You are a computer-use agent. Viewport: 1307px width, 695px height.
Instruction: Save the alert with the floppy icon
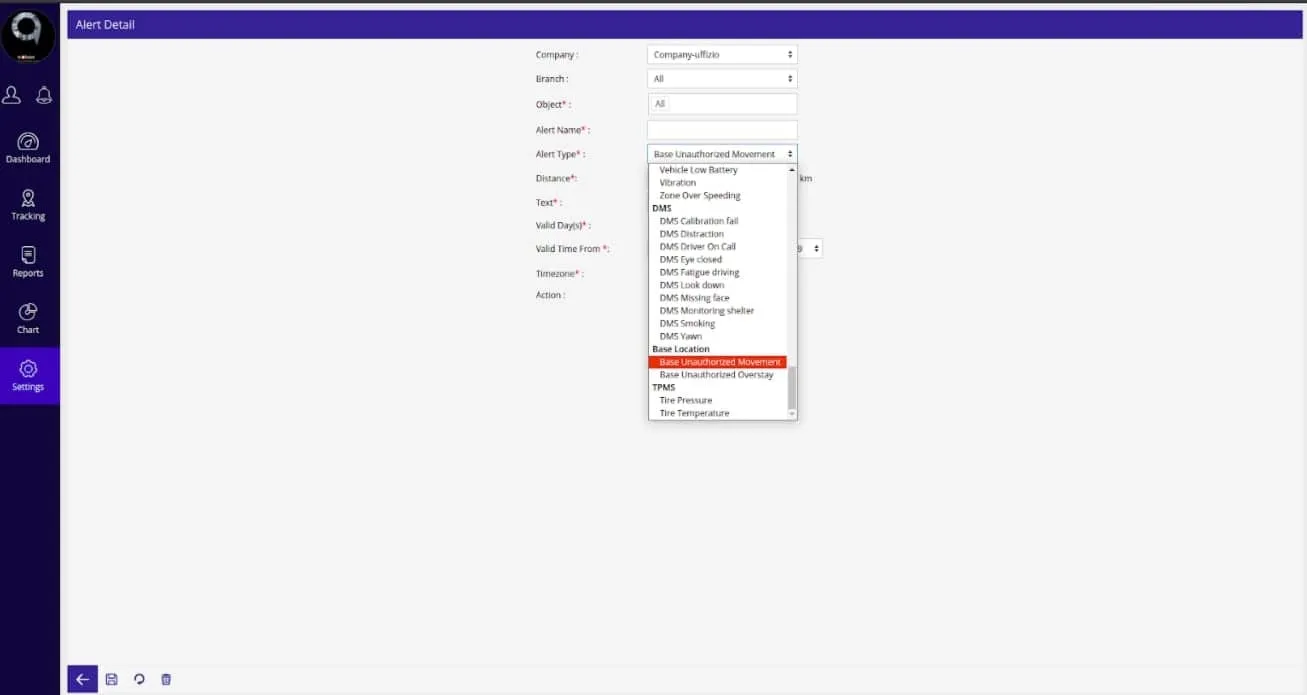click(111, 679)
